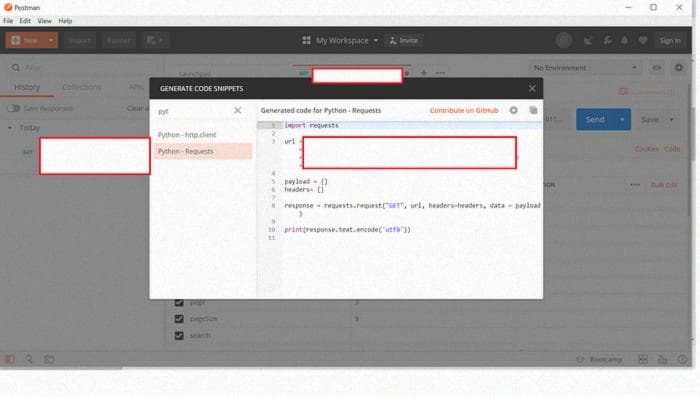
Task: Open the Cookies link
Action: 647,149
